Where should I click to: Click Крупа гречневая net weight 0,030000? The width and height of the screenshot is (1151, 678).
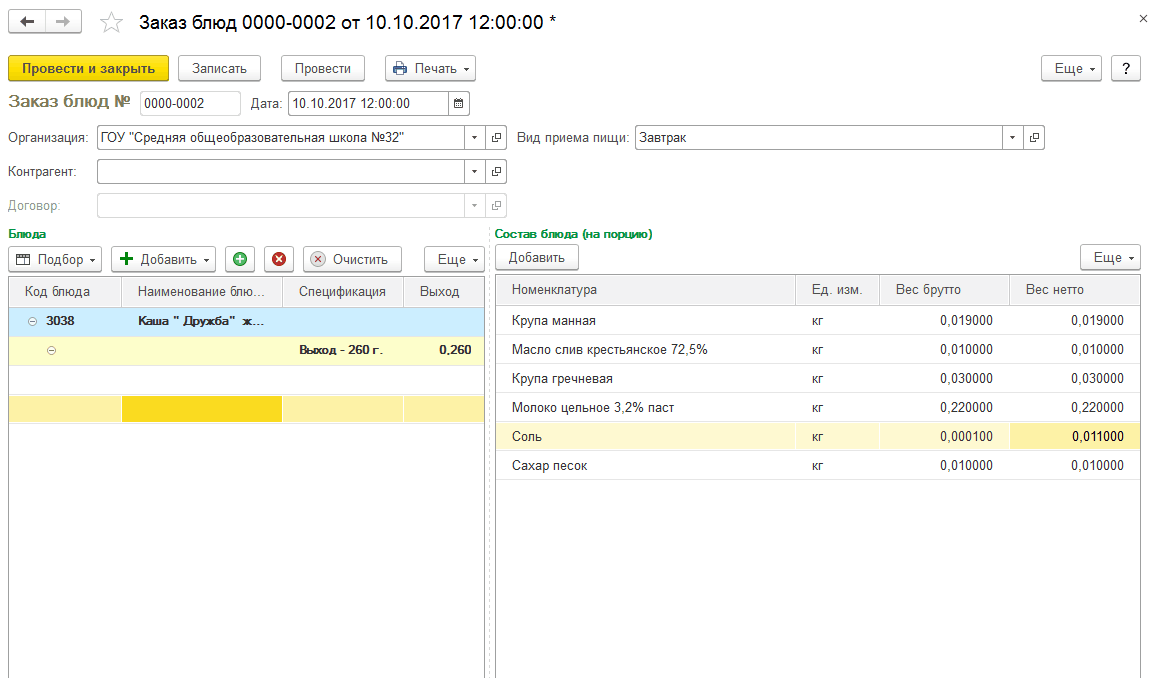pos(1075,379)
